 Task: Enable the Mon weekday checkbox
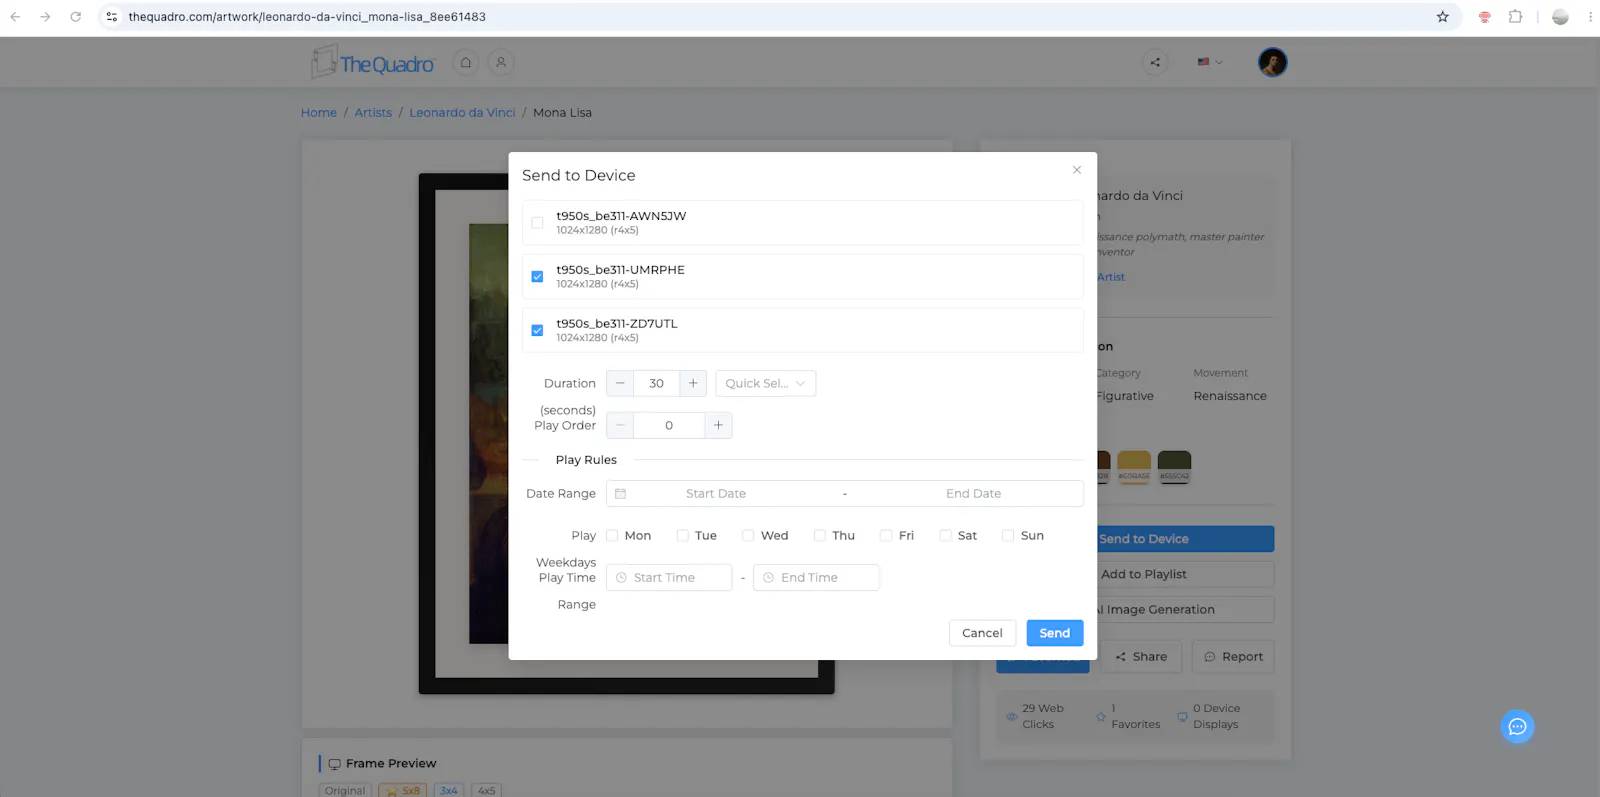pyautogui.click(x=612, y=536)
